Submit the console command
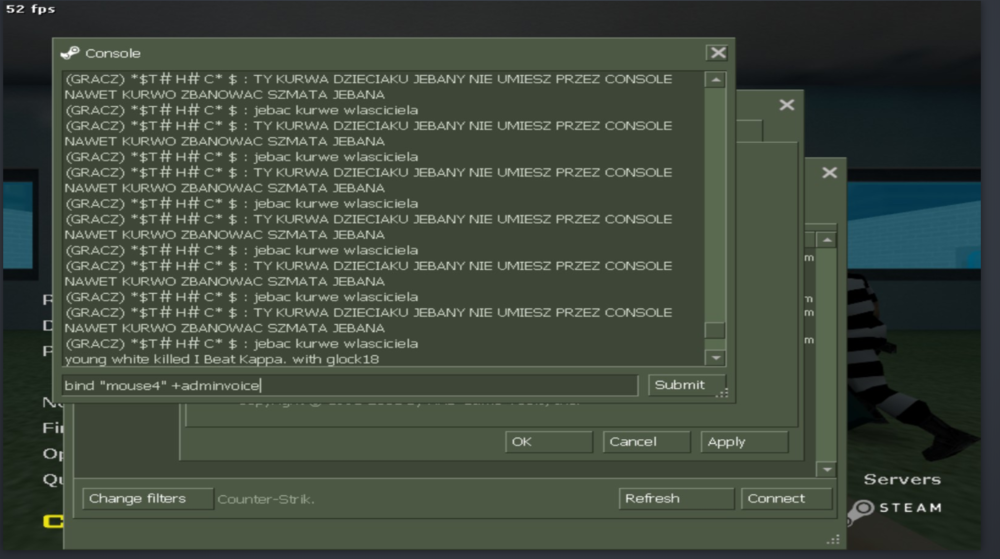1000x559 pixels. click(x=686, y=385)
